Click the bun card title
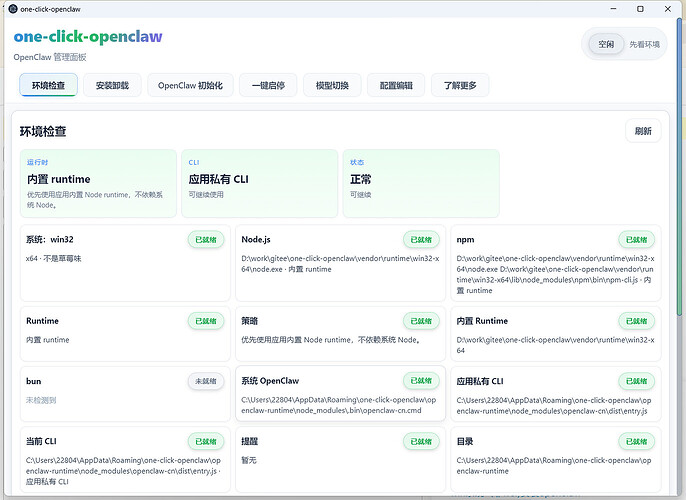This screenshot has height=500, width=686. pyautogui.click(x=34, y=381)
